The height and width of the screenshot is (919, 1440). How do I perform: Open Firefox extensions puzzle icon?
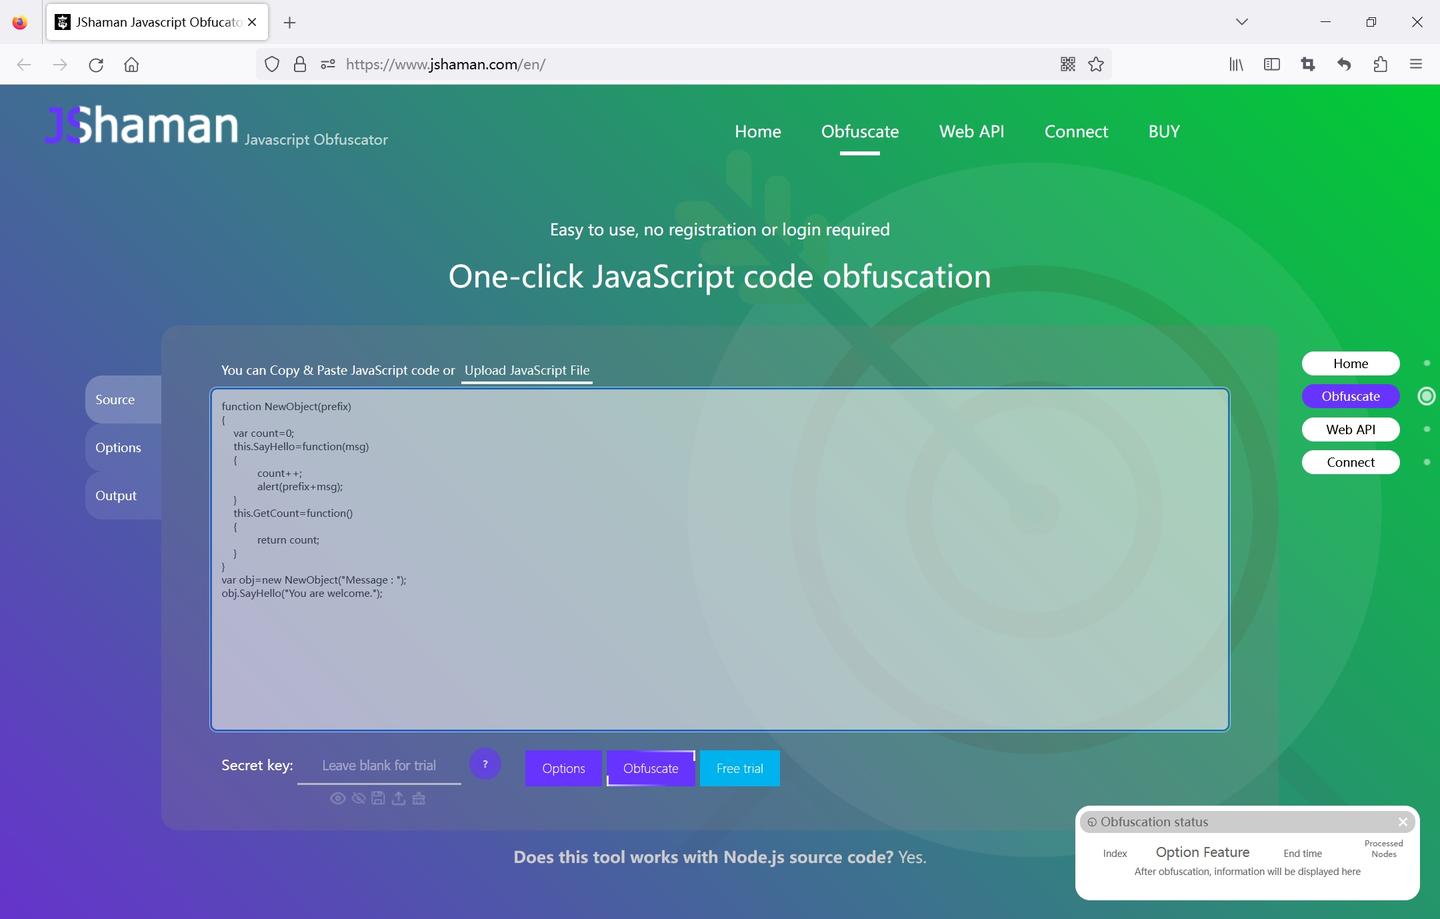(1380, 64)
